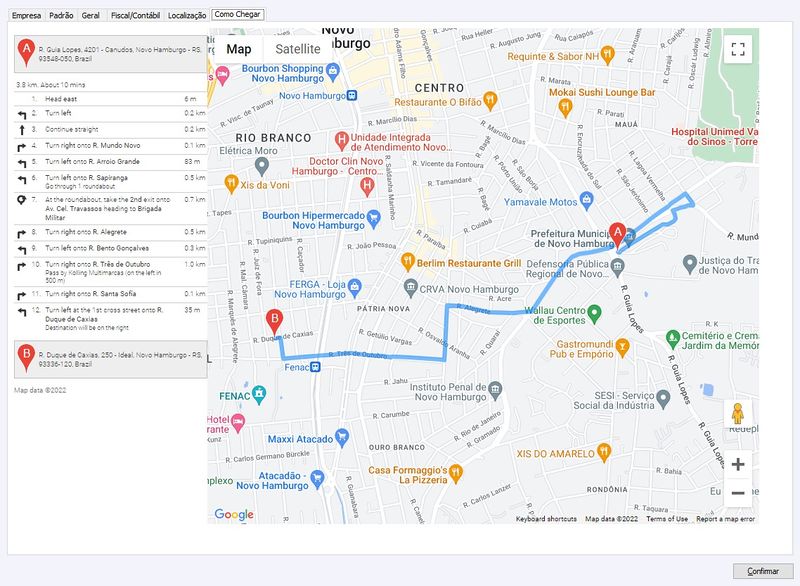The image size is (800, 586).
Task: Click the Street View pegman icon
Action: pyautogui.click(x=737, y=414)
